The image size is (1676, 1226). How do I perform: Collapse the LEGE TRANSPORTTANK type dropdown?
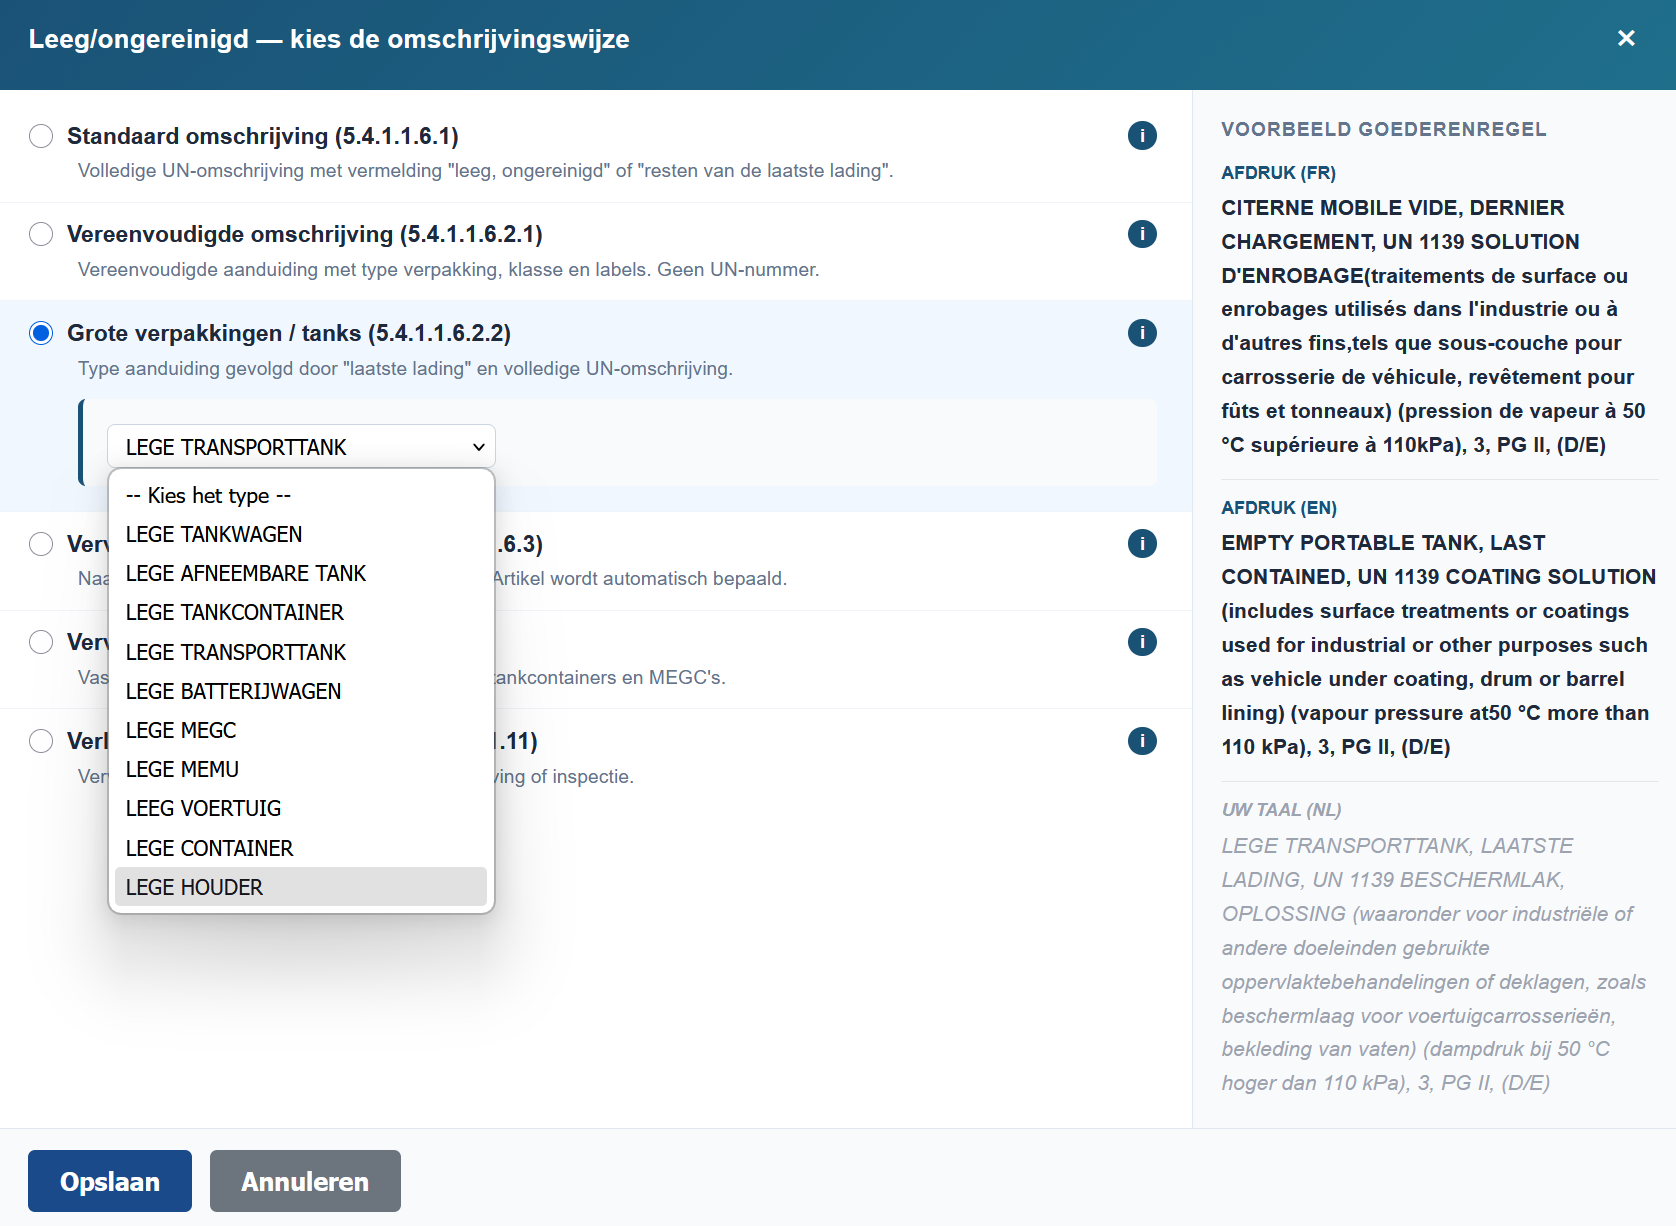tap(301, 447)
